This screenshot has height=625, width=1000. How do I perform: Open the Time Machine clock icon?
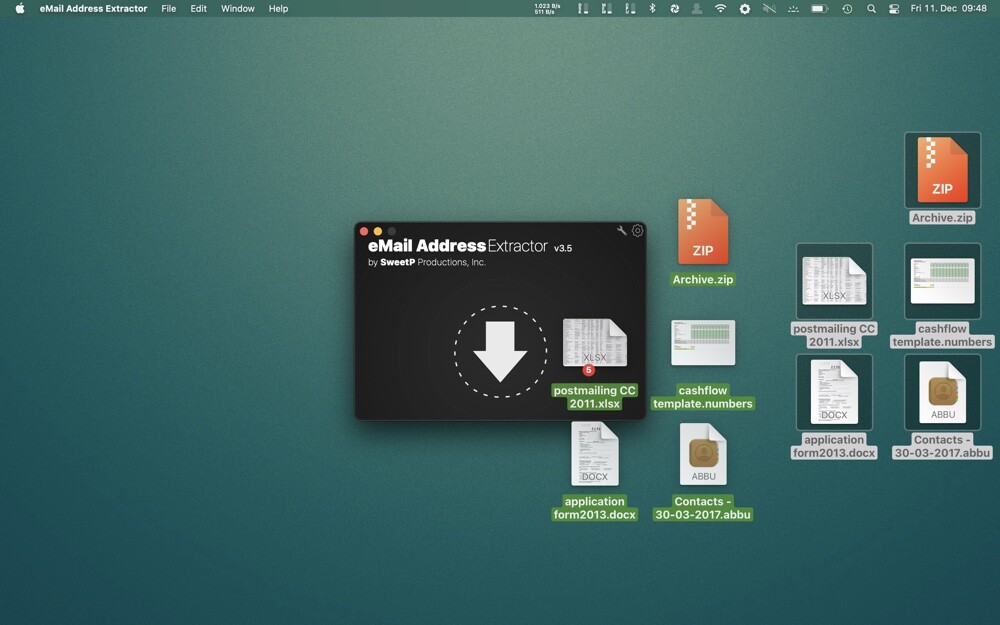[847, 8]
